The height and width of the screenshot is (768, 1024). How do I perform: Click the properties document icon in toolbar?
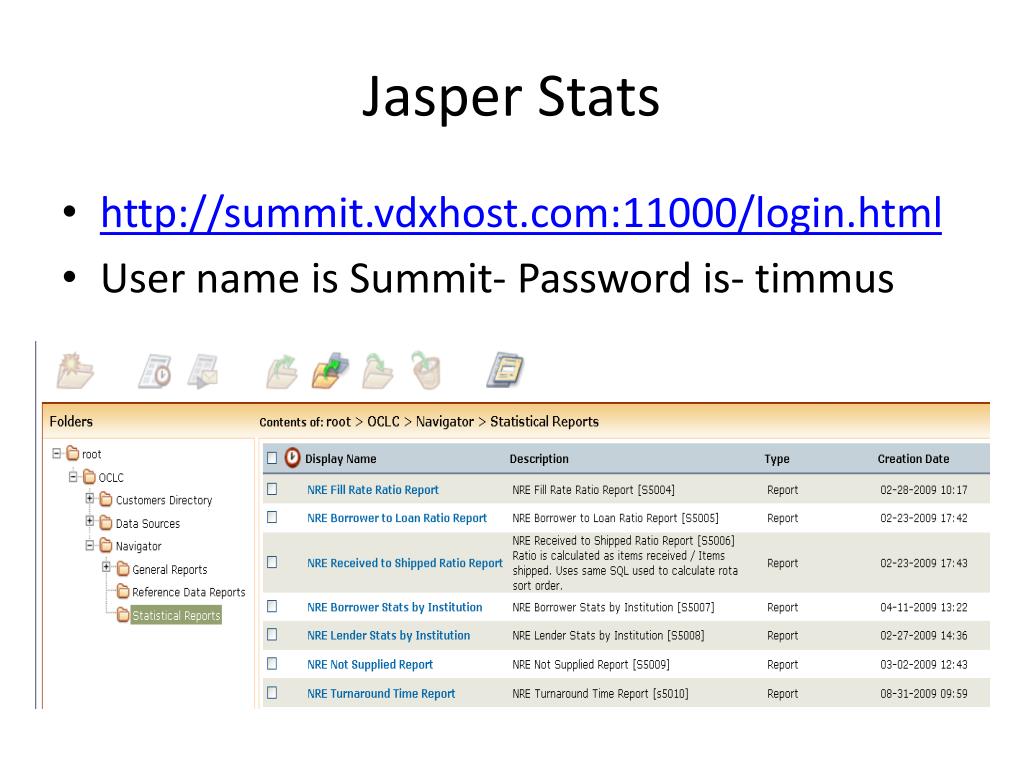pyautogui.click(x=505, y=370)
